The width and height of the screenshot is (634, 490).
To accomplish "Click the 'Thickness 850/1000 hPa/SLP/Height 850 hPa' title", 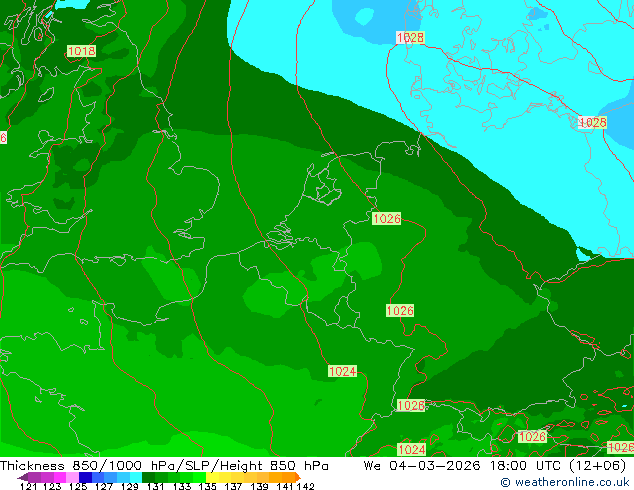I will [x=164, y=466].
